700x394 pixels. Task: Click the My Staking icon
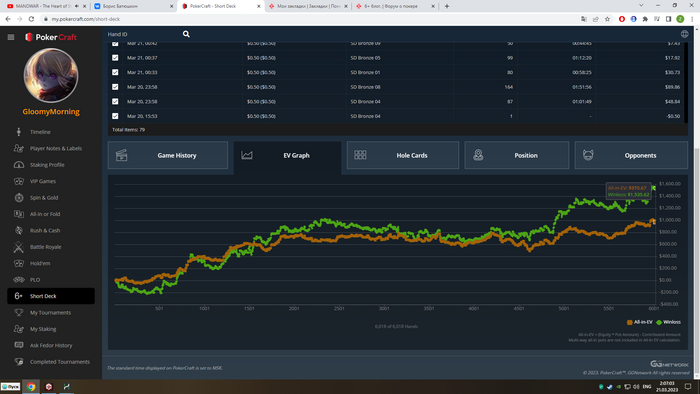[x=19, y=329]
